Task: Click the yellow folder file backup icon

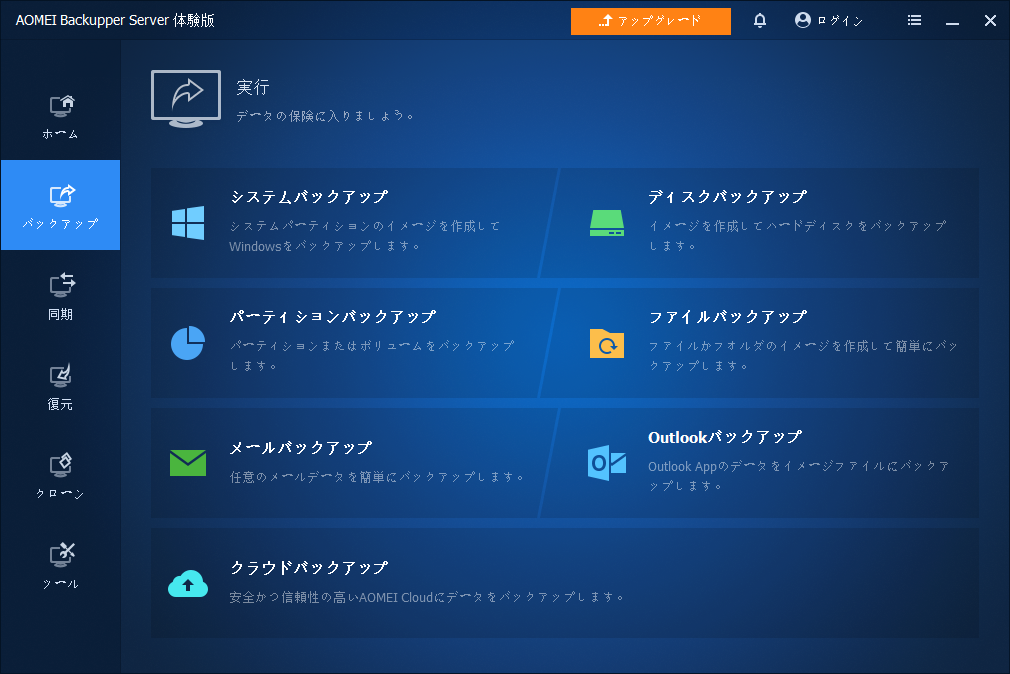Action: coord(607,343)
